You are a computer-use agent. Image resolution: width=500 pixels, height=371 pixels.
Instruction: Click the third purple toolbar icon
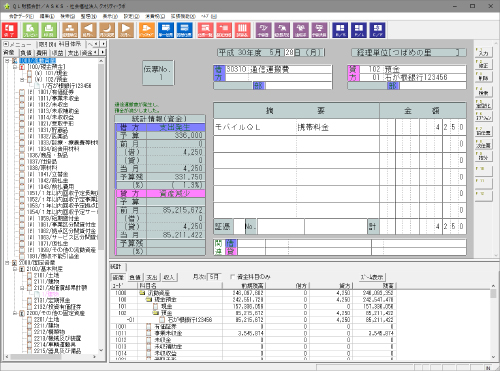click(301, 30)
